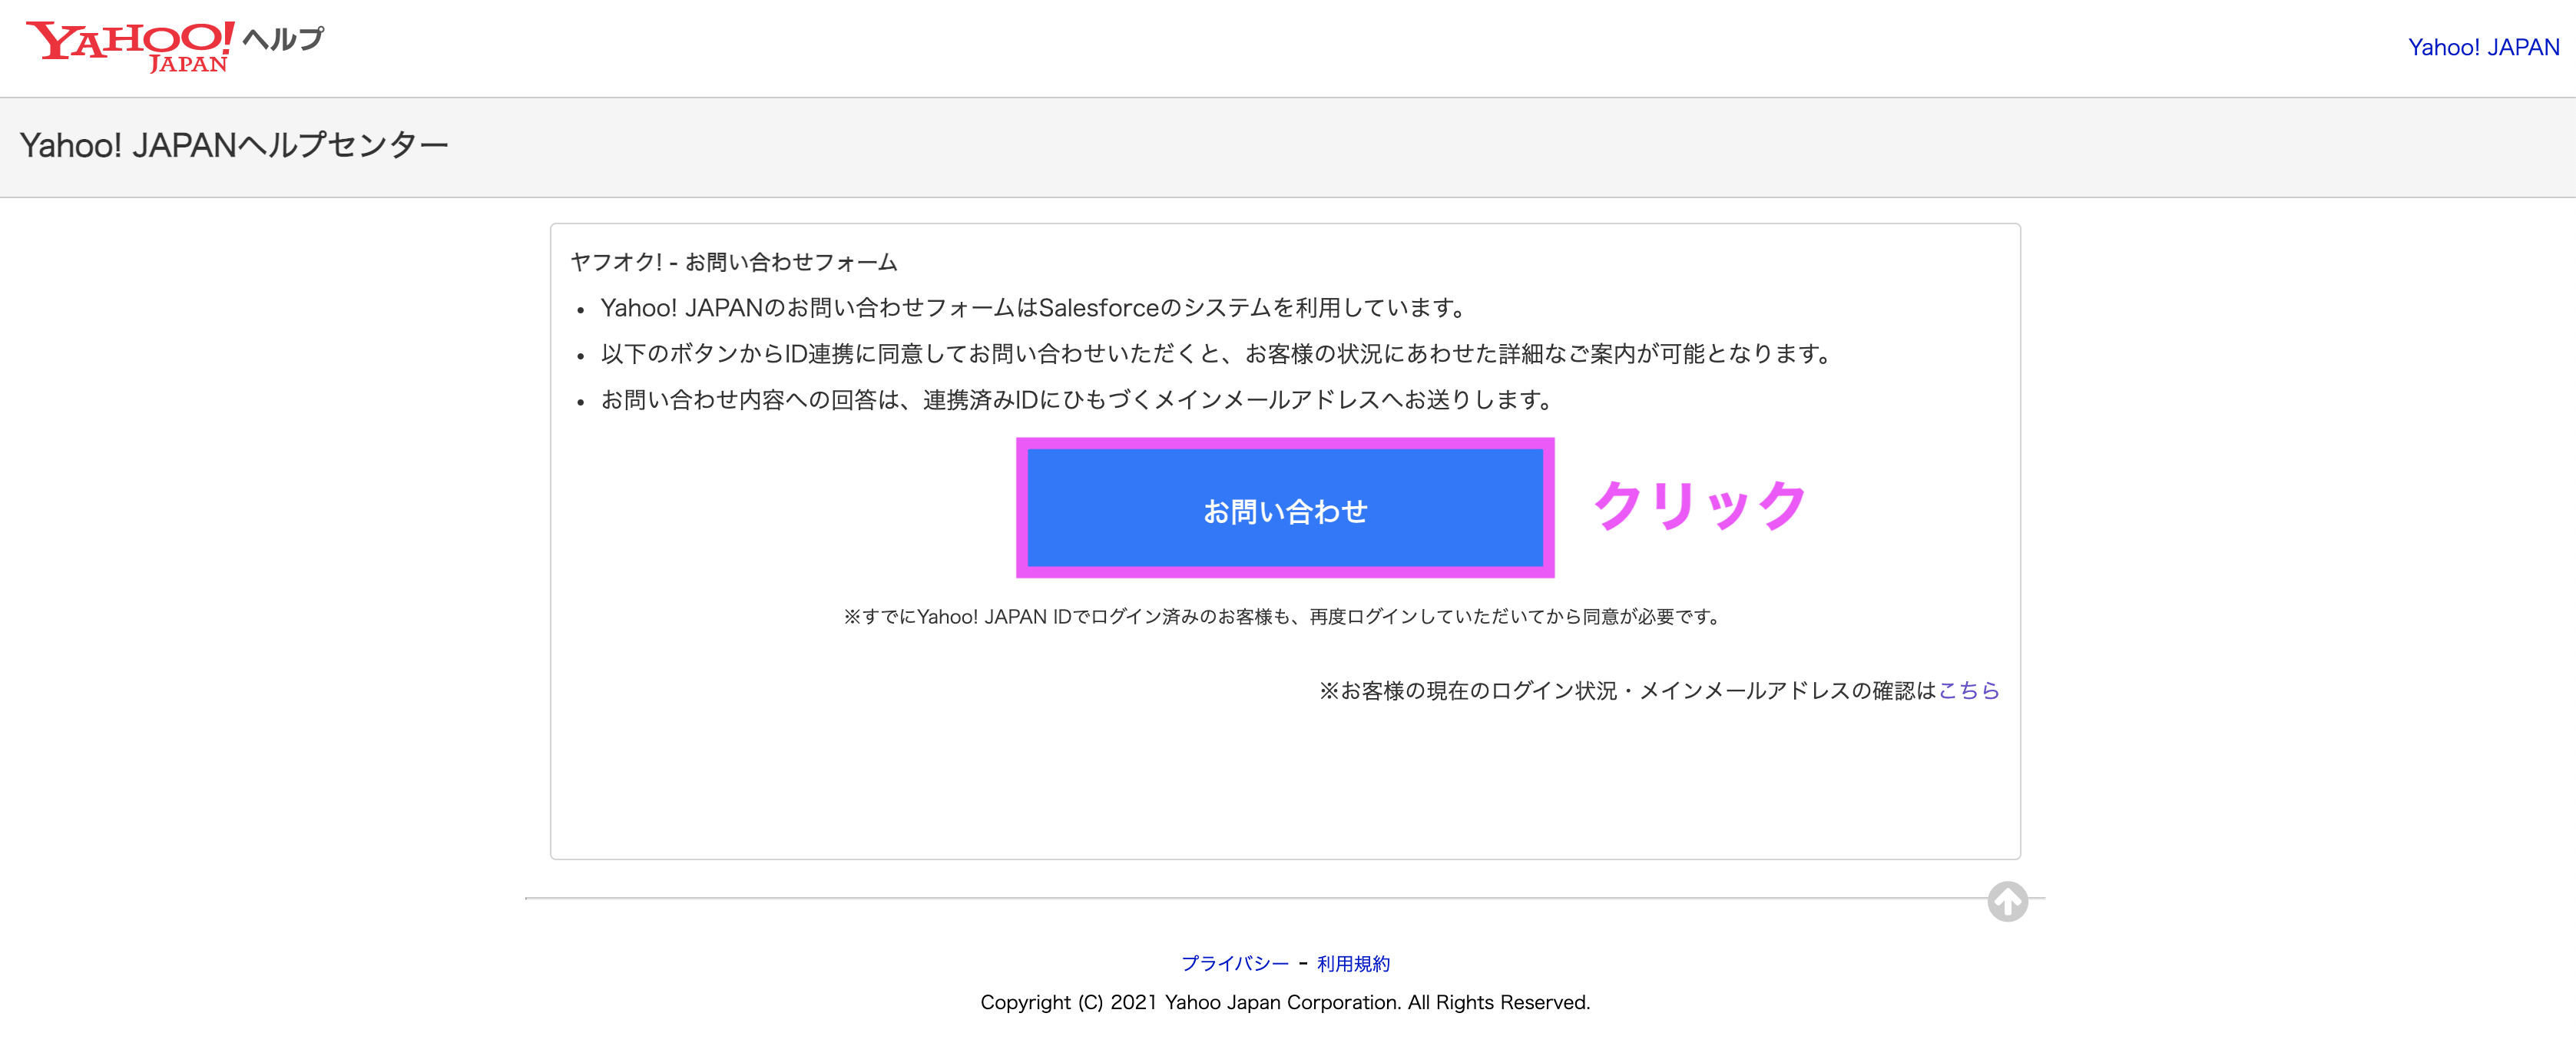This screenshot has height=1043, width=2576.
Task: Click the Copyright 2021 Yahoo Japan Corporation text
Action: click(x=1285, y=1002)
